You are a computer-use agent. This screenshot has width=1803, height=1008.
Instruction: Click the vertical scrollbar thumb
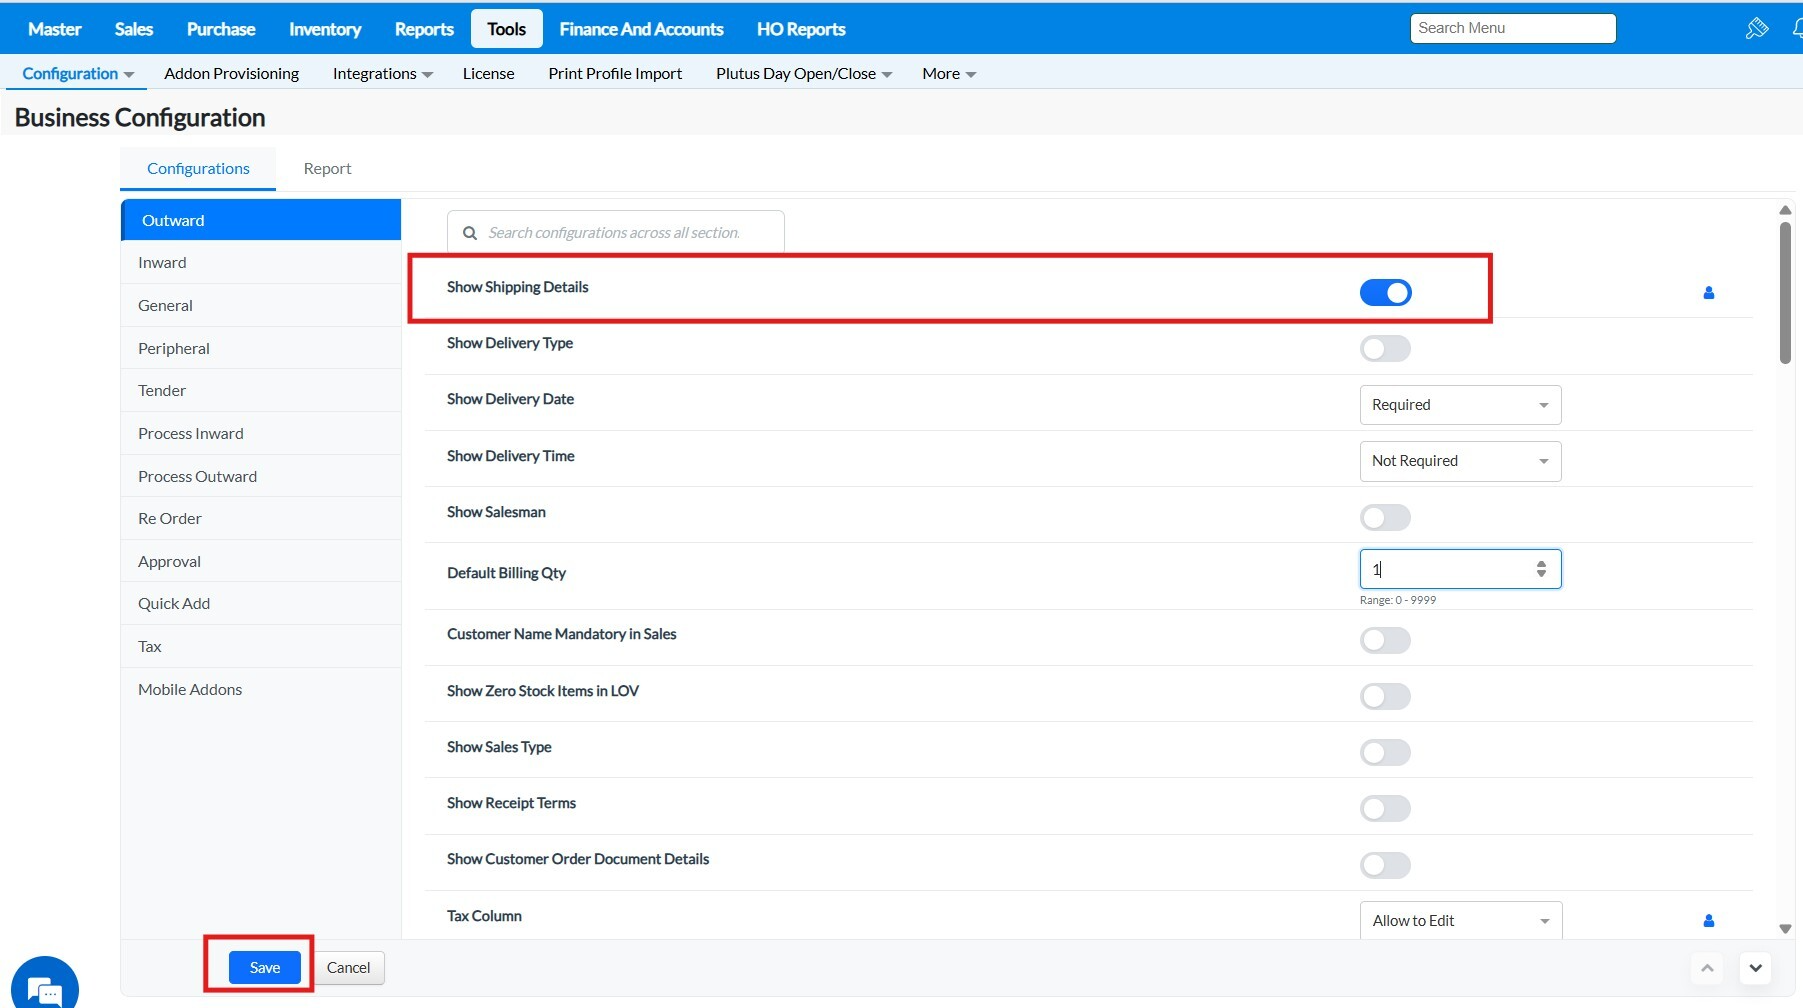tap(1785, 292)
